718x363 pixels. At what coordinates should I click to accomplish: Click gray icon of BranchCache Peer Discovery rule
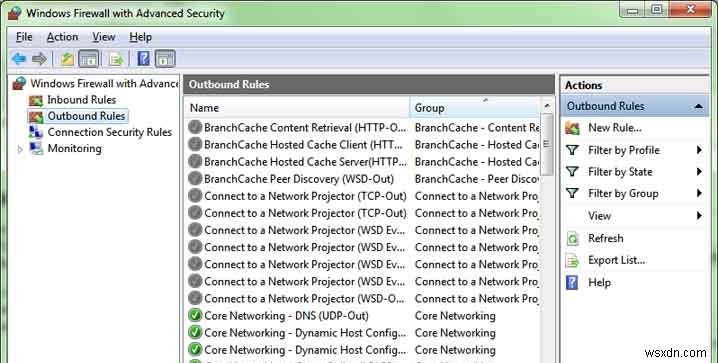[x=195, y=179]
